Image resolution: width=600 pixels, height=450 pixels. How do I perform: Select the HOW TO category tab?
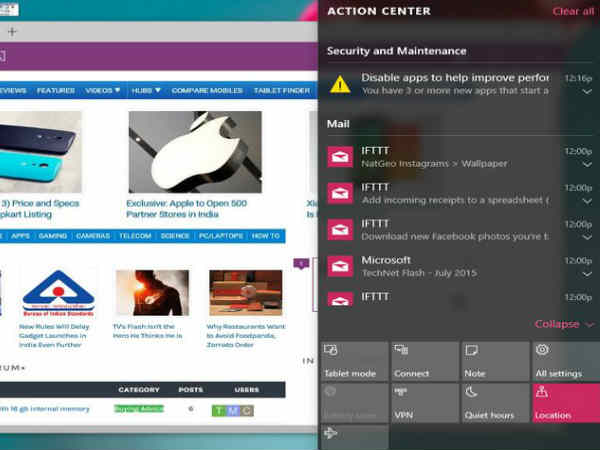tap(266, 236)
